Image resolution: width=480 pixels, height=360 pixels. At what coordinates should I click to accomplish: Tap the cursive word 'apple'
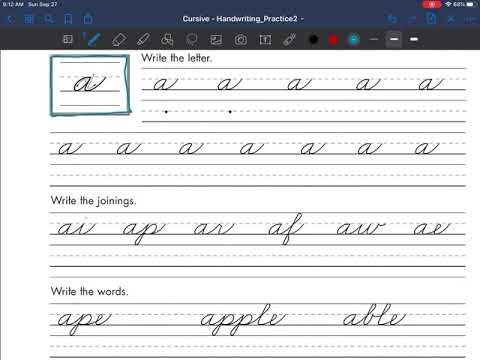(243, 319)
